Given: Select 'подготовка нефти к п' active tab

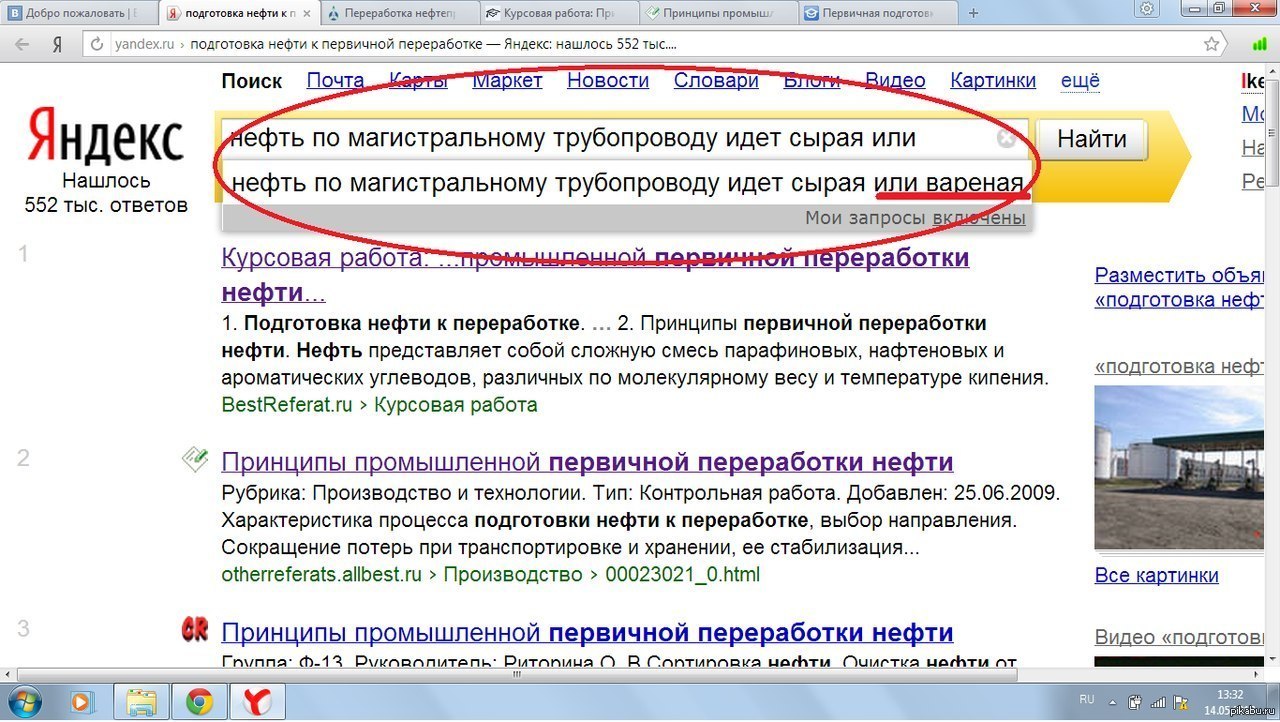Looking at the screenshot, I should click(x=240, y=14).
